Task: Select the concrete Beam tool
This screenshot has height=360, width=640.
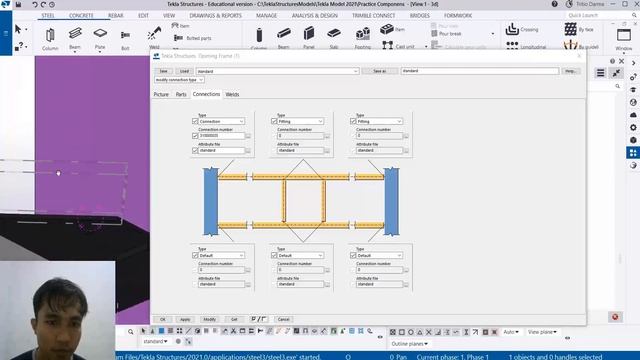Action: click(x=284, y=38)
